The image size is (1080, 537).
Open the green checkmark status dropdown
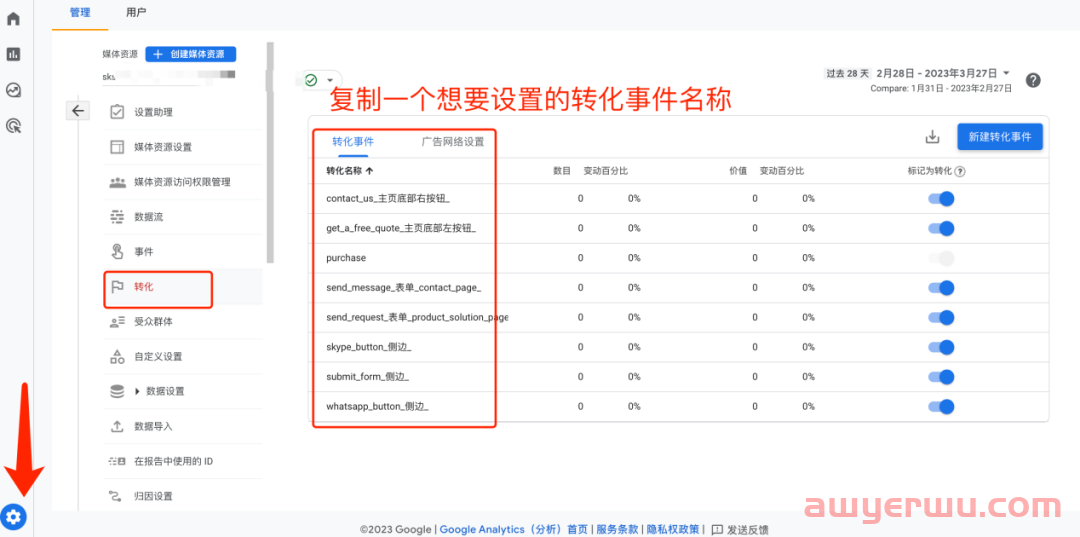click(319, 80)
